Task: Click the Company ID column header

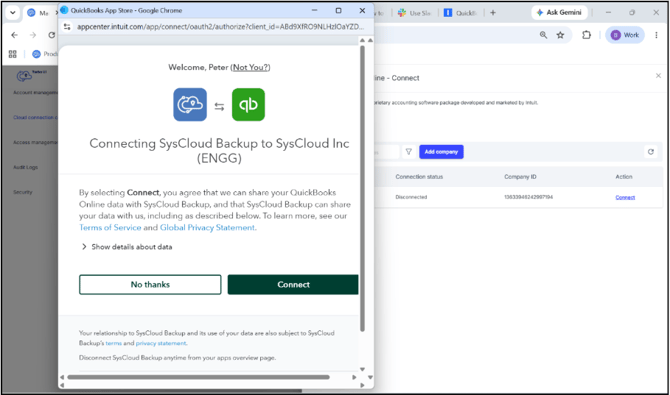Action: pyautogui.click(x=520, y=177)
